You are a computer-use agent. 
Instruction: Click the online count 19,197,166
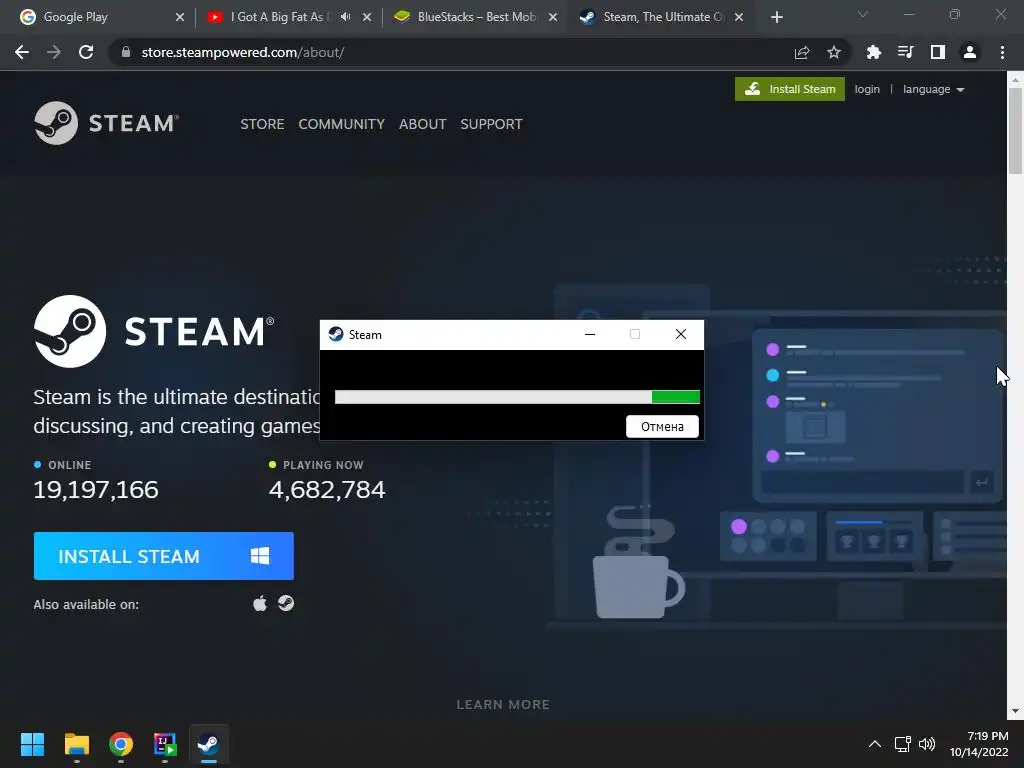tap(96, 490)
